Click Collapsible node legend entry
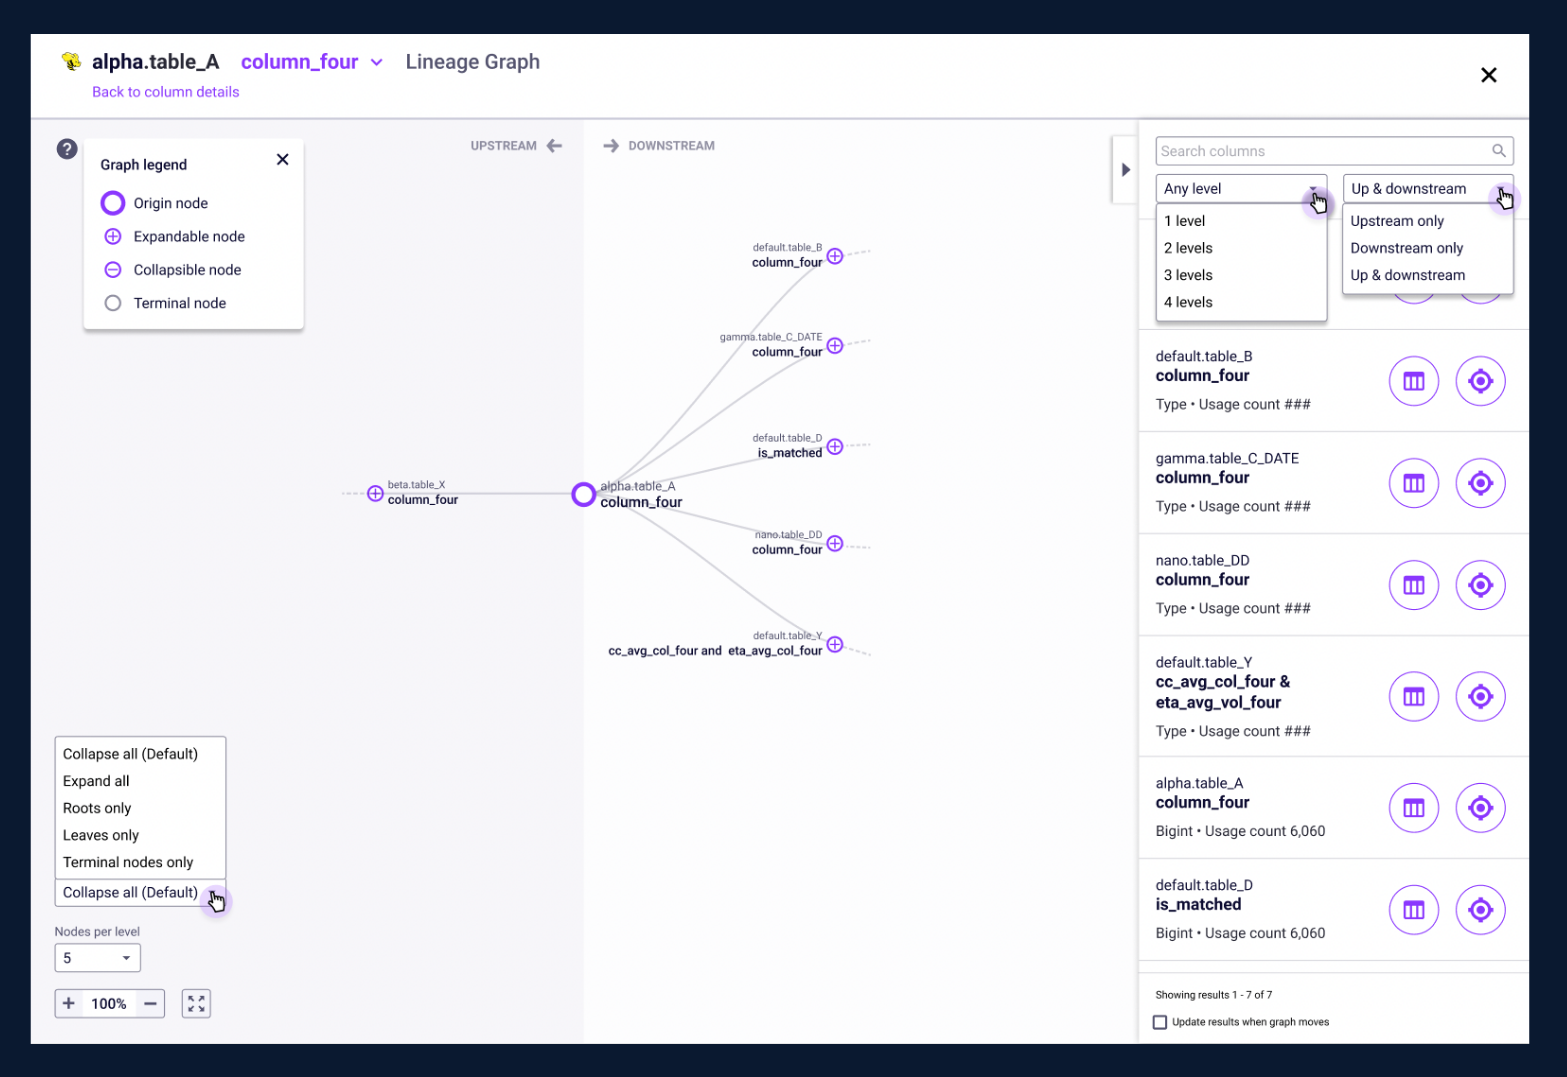The width and height of the screenshot is (1567, 1077). pos(173,270)
